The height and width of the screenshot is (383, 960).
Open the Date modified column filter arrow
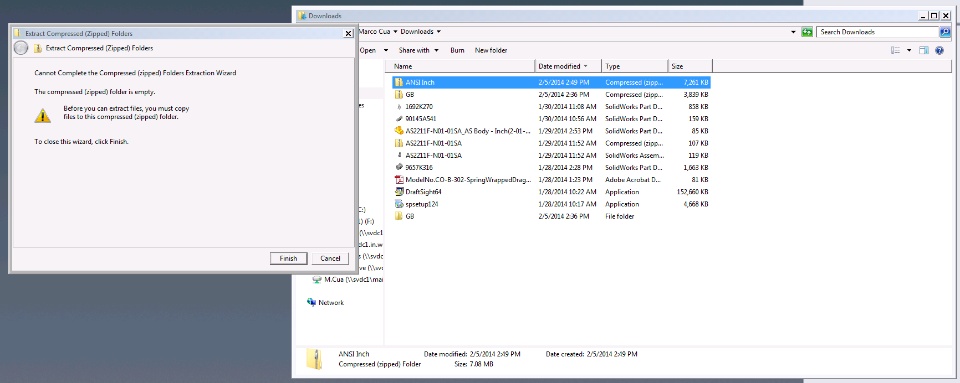[586, 66]
